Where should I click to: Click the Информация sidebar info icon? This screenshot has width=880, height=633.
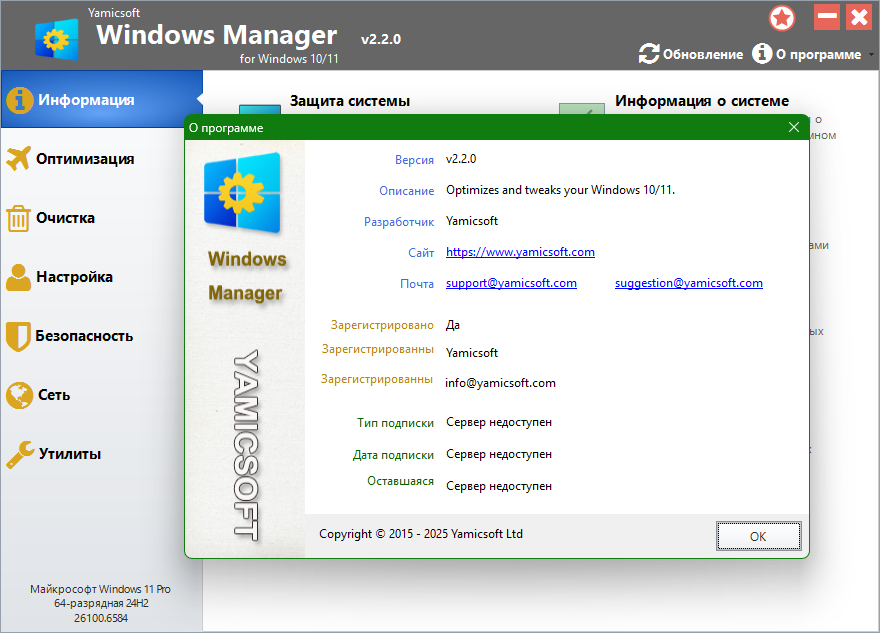click(19, 100)
